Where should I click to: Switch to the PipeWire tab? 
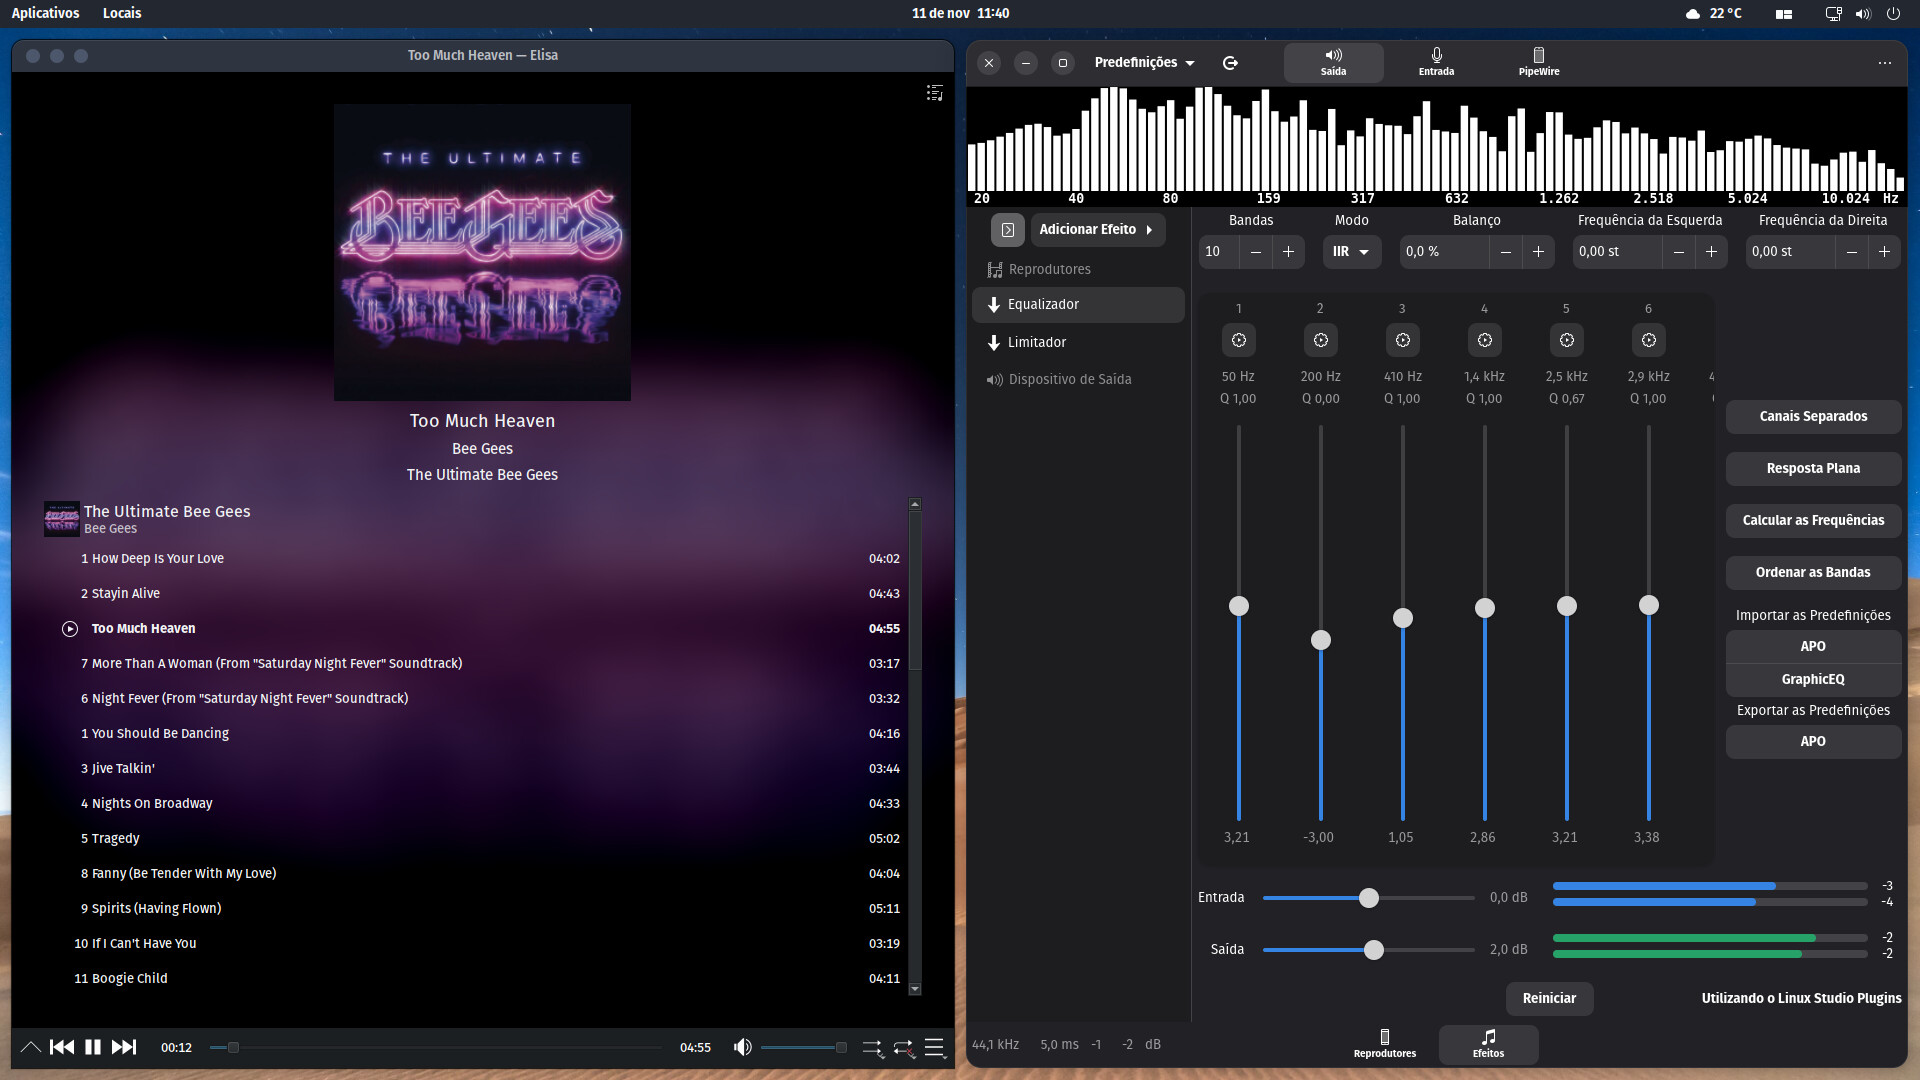(1538, 62)
